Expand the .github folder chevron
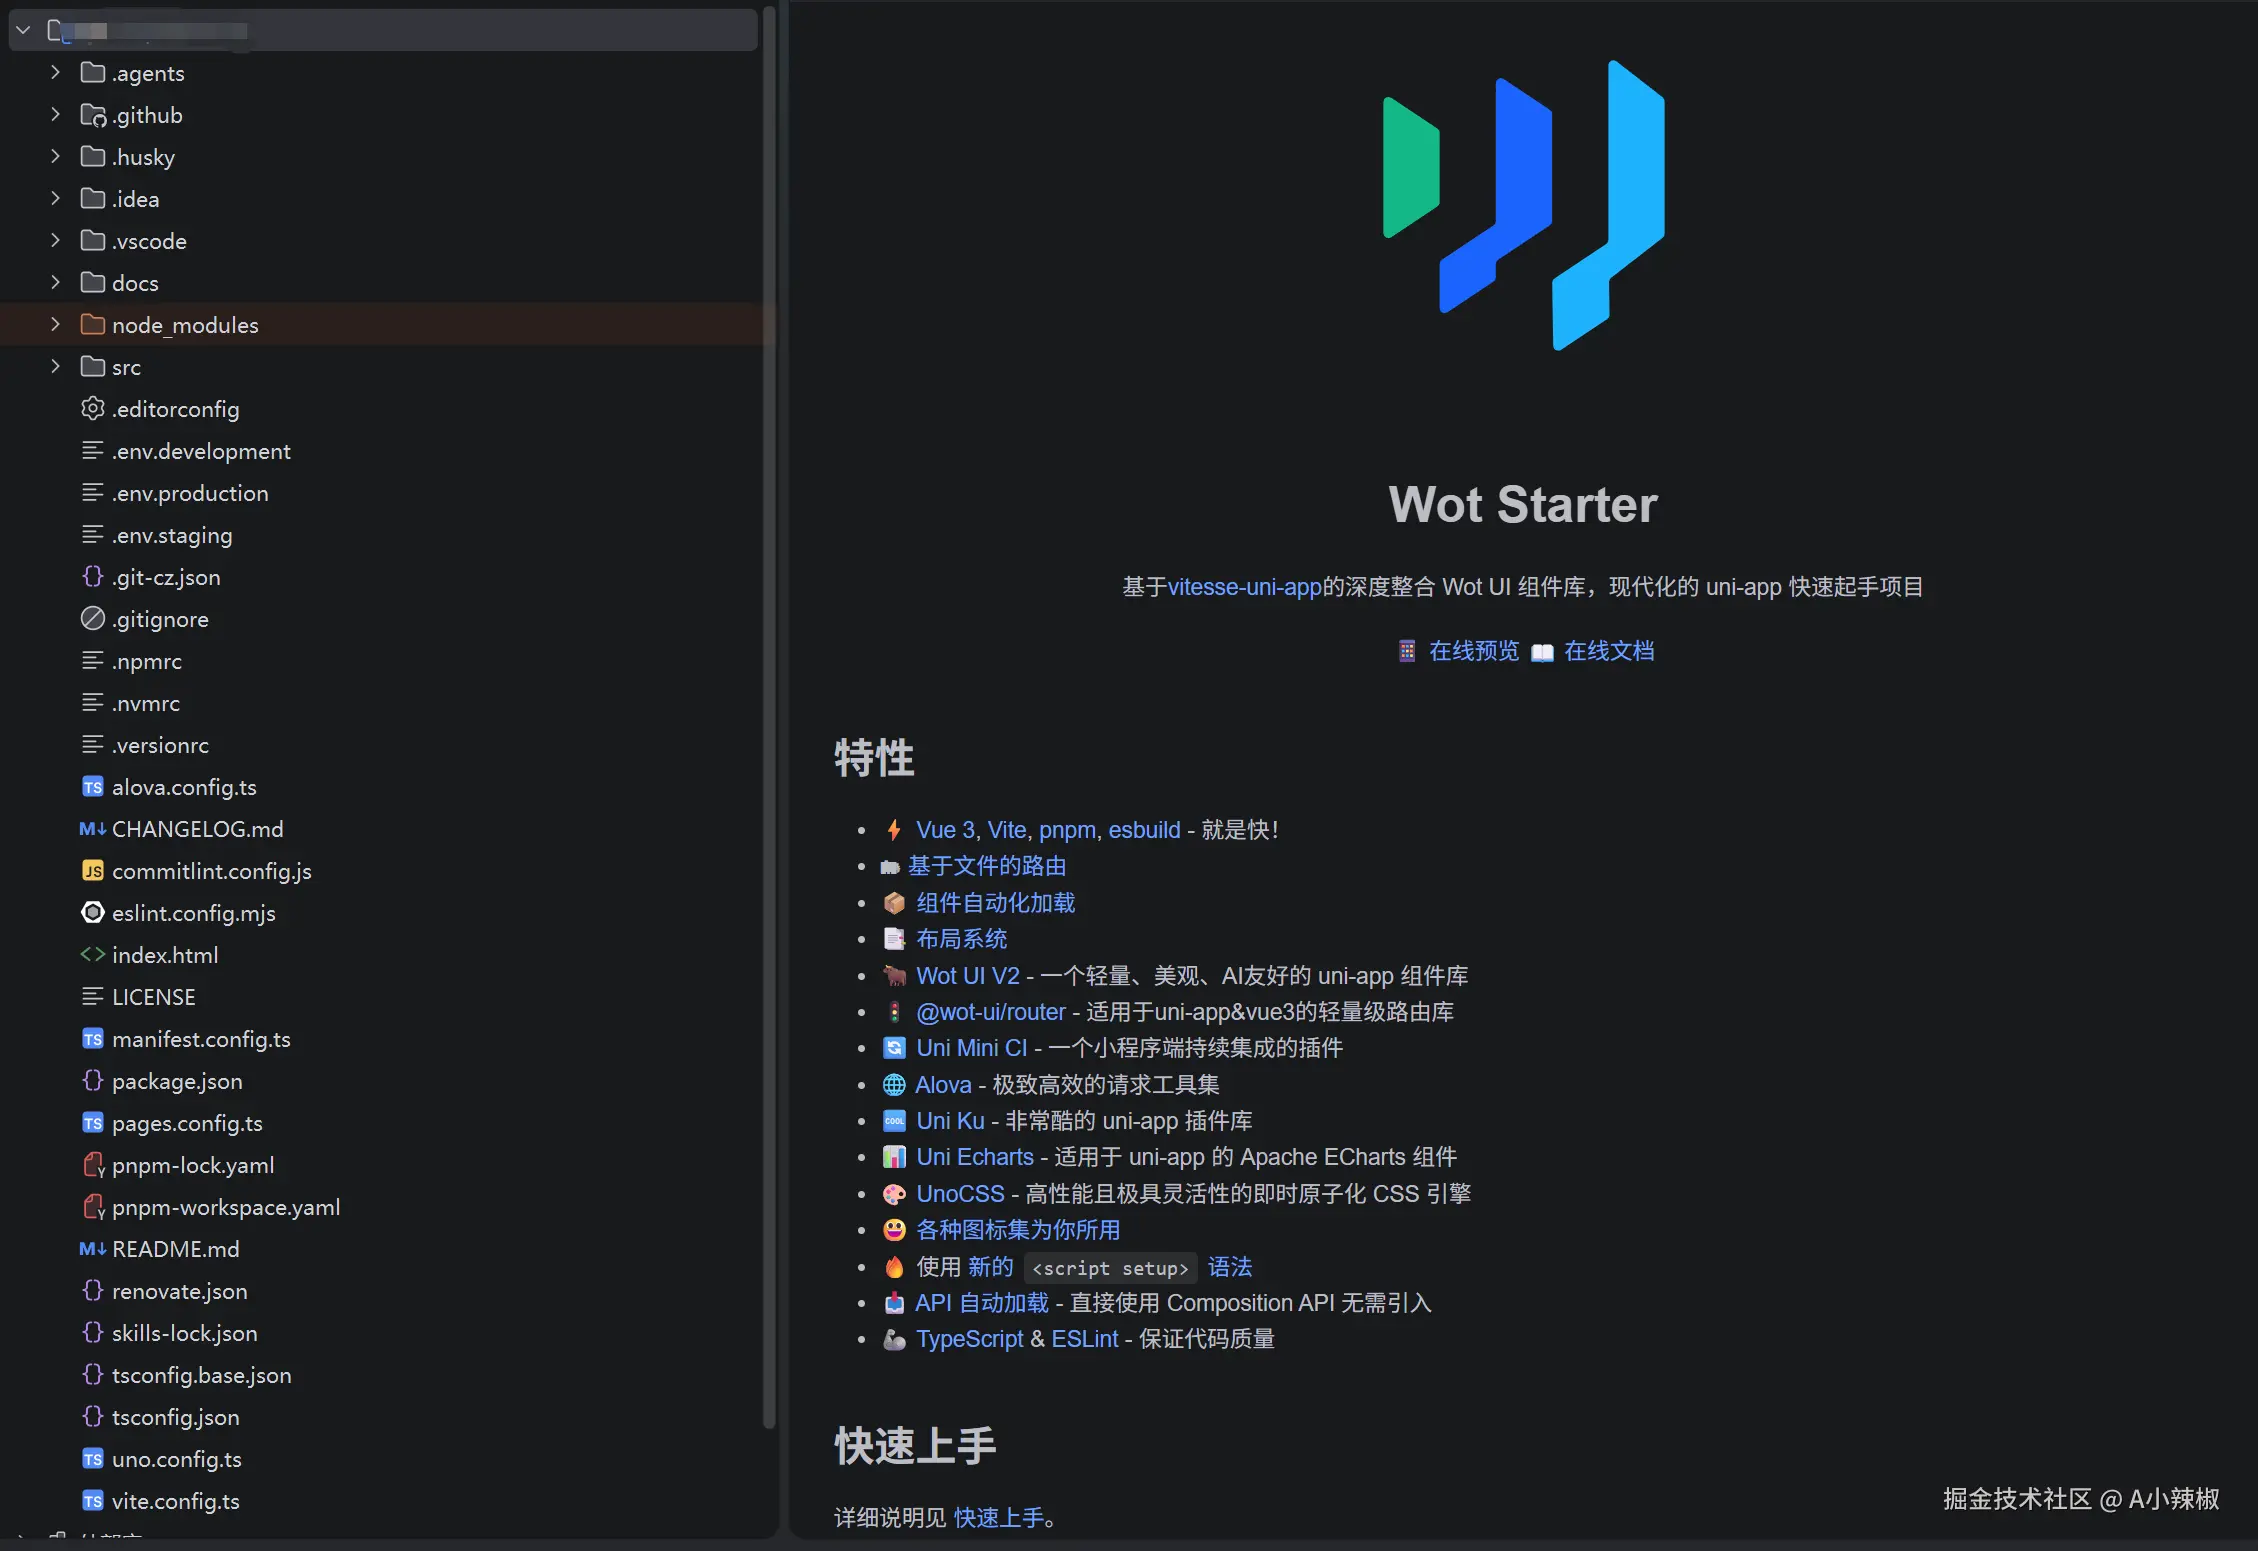 click(55, 115)
